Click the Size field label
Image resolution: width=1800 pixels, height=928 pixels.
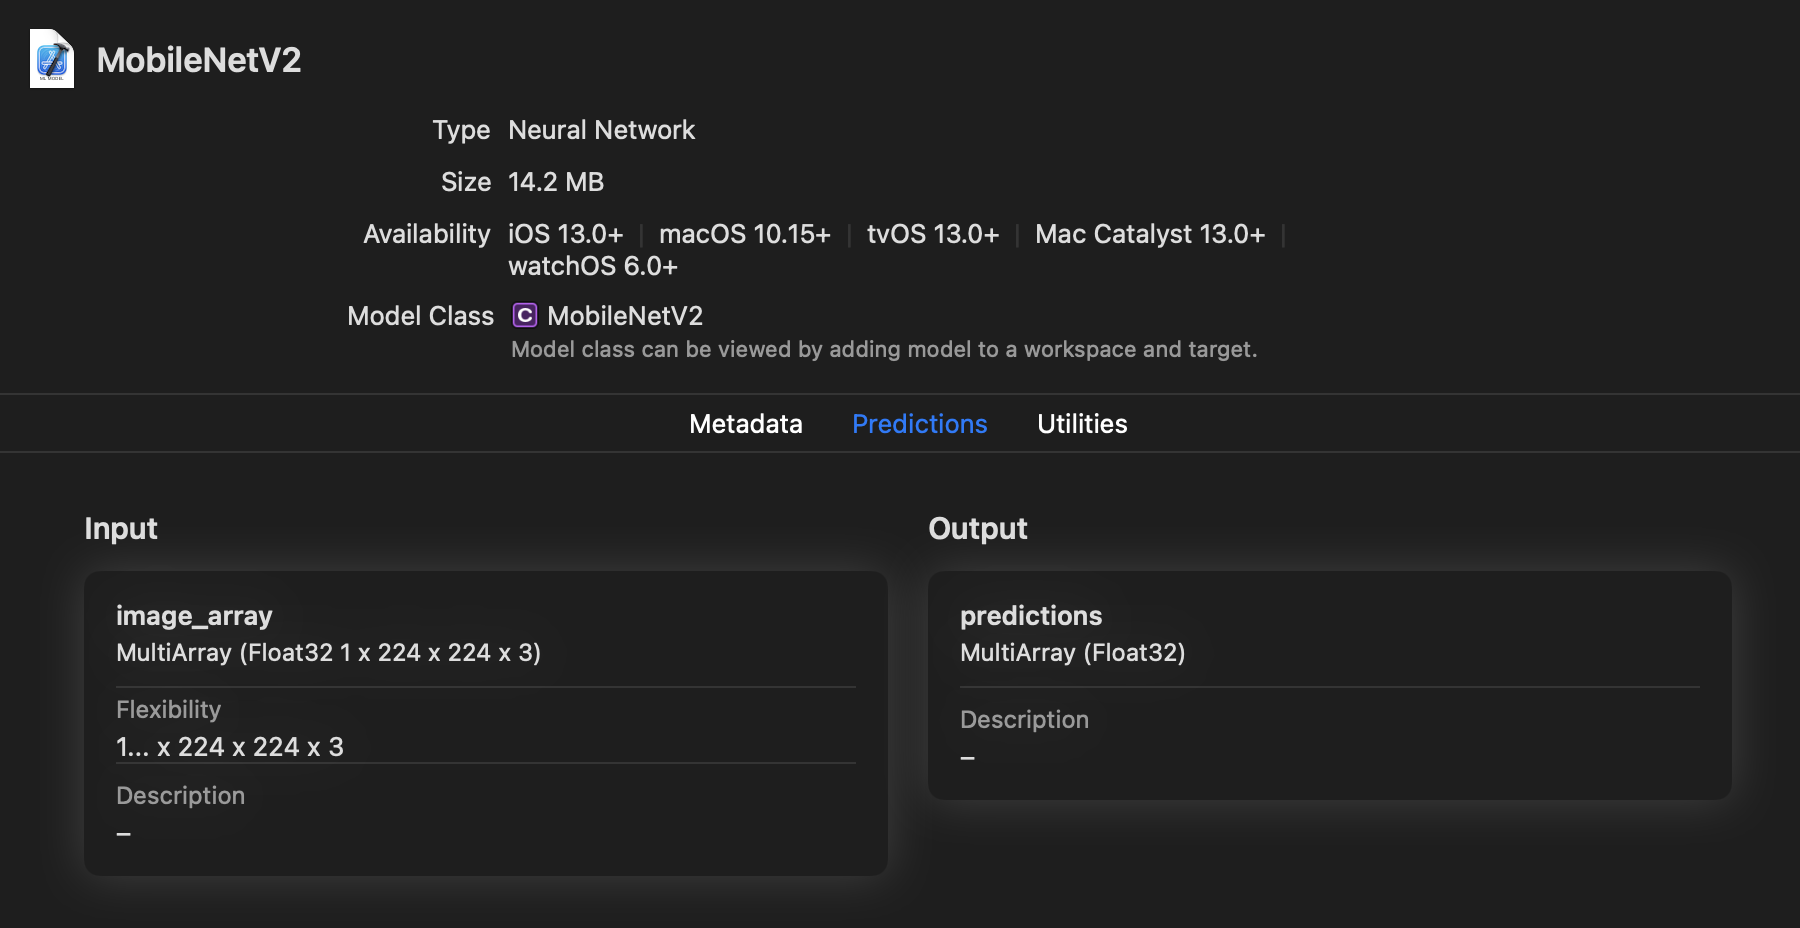[466, 182]
